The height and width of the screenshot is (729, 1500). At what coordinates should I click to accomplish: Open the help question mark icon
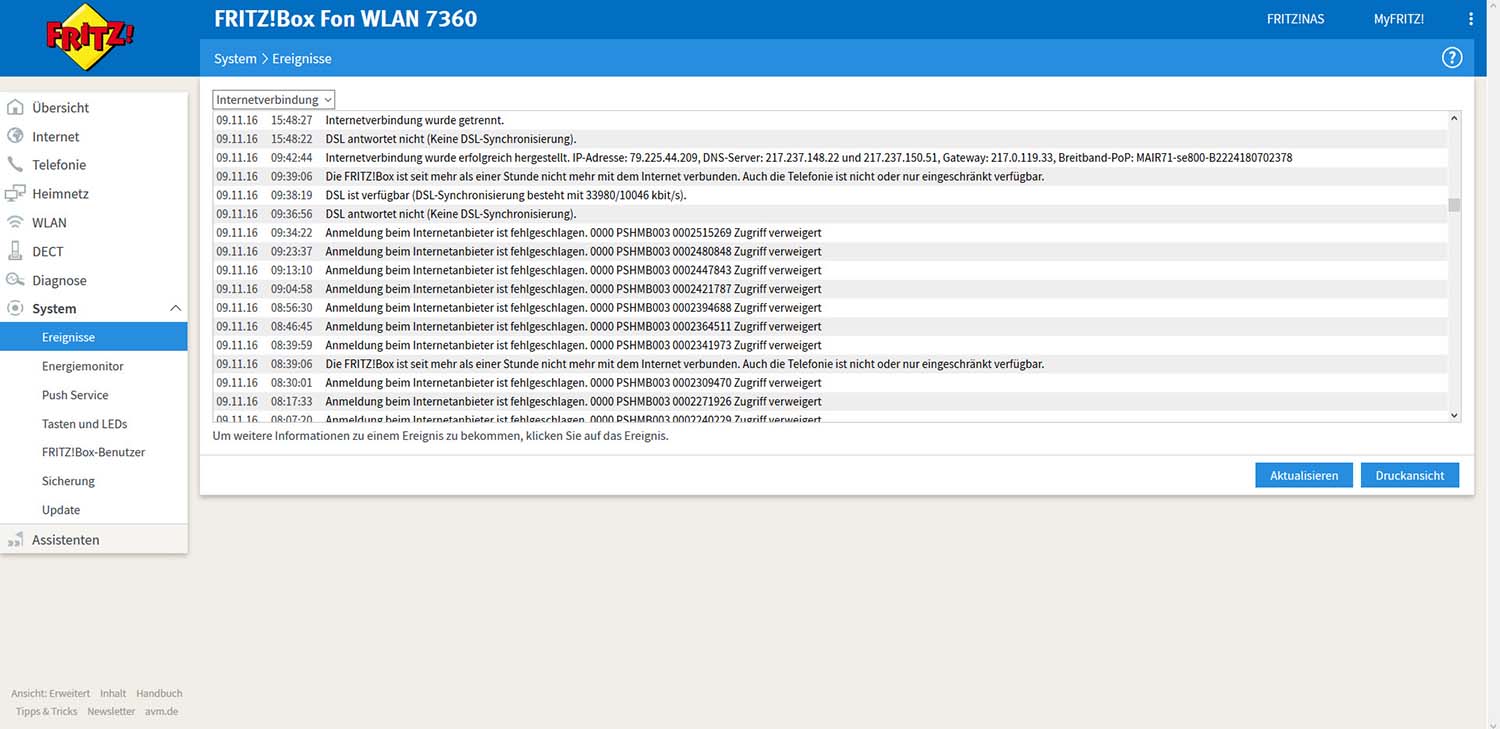pyautogui.click(x=1451, y=58)
